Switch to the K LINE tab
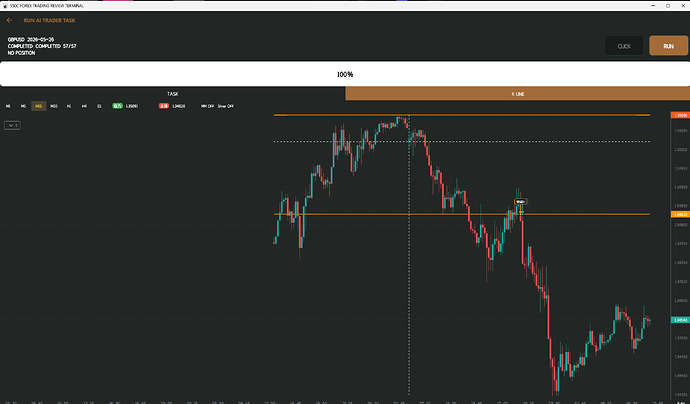 [518, 94]
